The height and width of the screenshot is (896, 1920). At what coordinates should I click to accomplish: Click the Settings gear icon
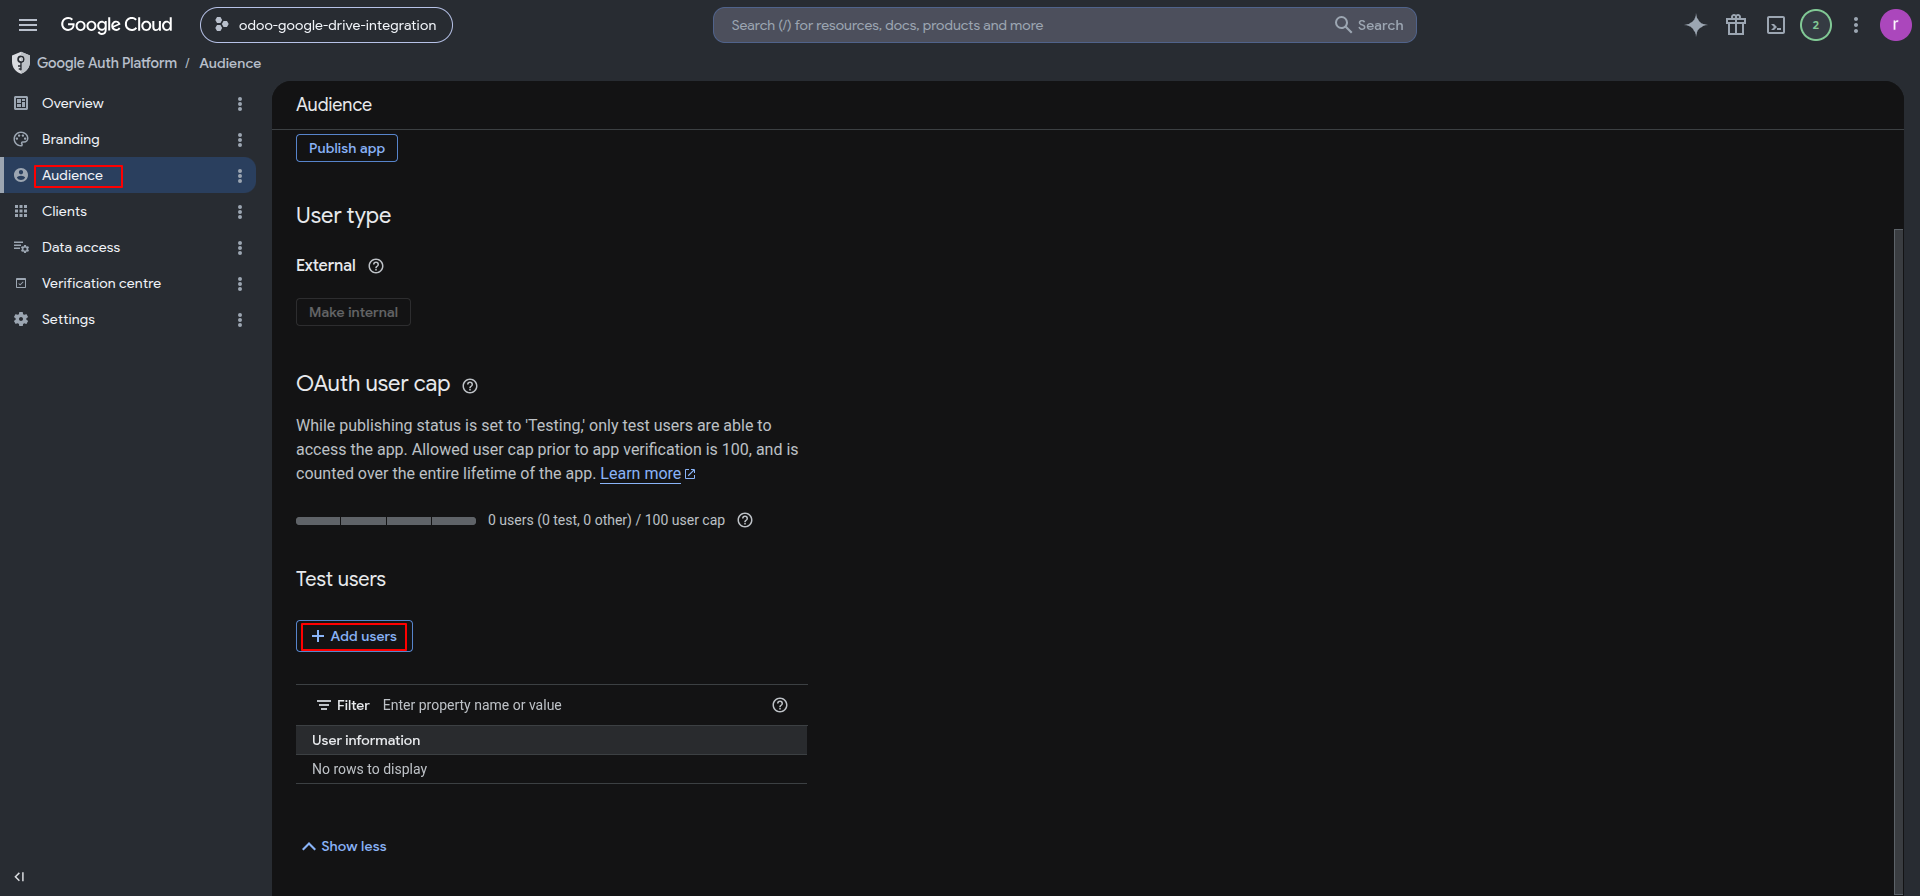(x=21, y=319)
